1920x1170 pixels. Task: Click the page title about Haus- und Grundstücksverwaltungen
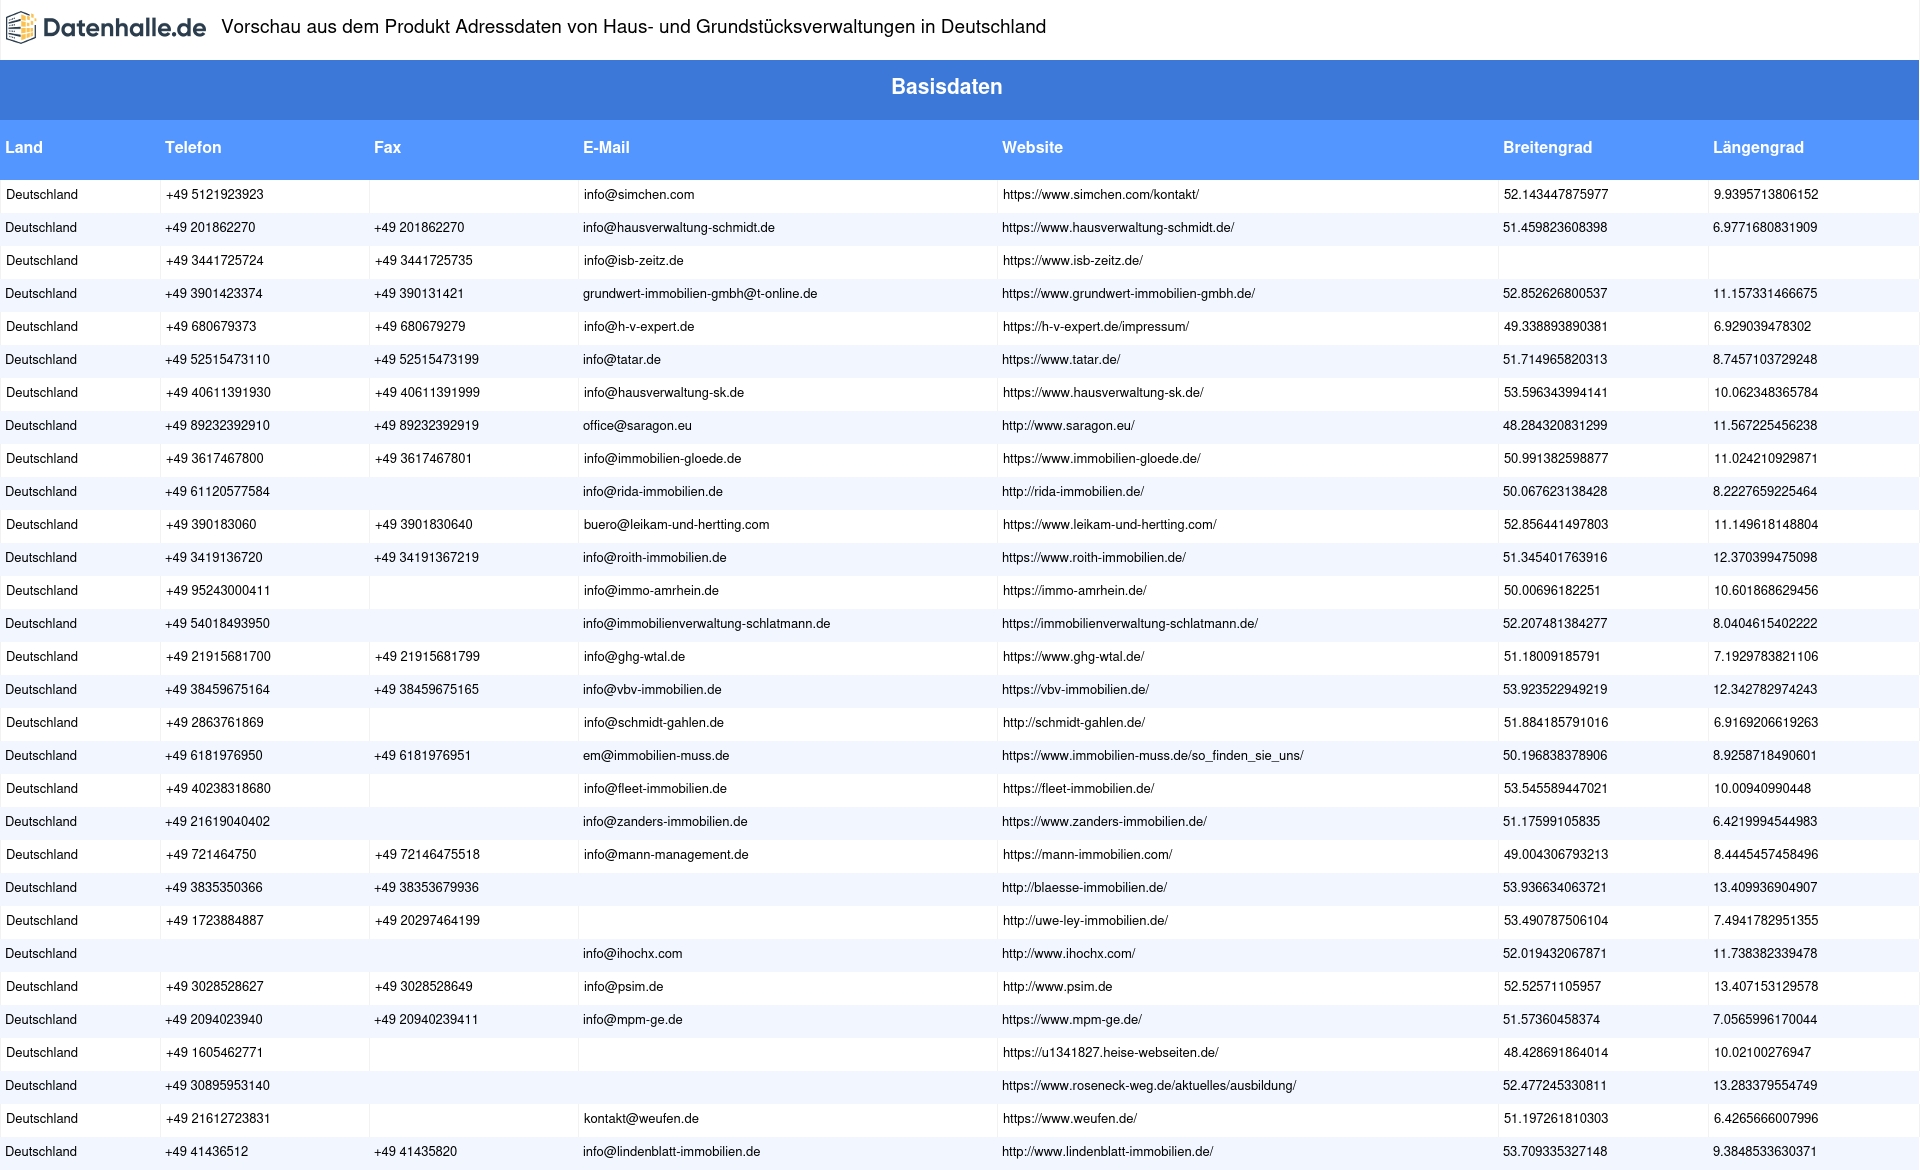[634, 27]
